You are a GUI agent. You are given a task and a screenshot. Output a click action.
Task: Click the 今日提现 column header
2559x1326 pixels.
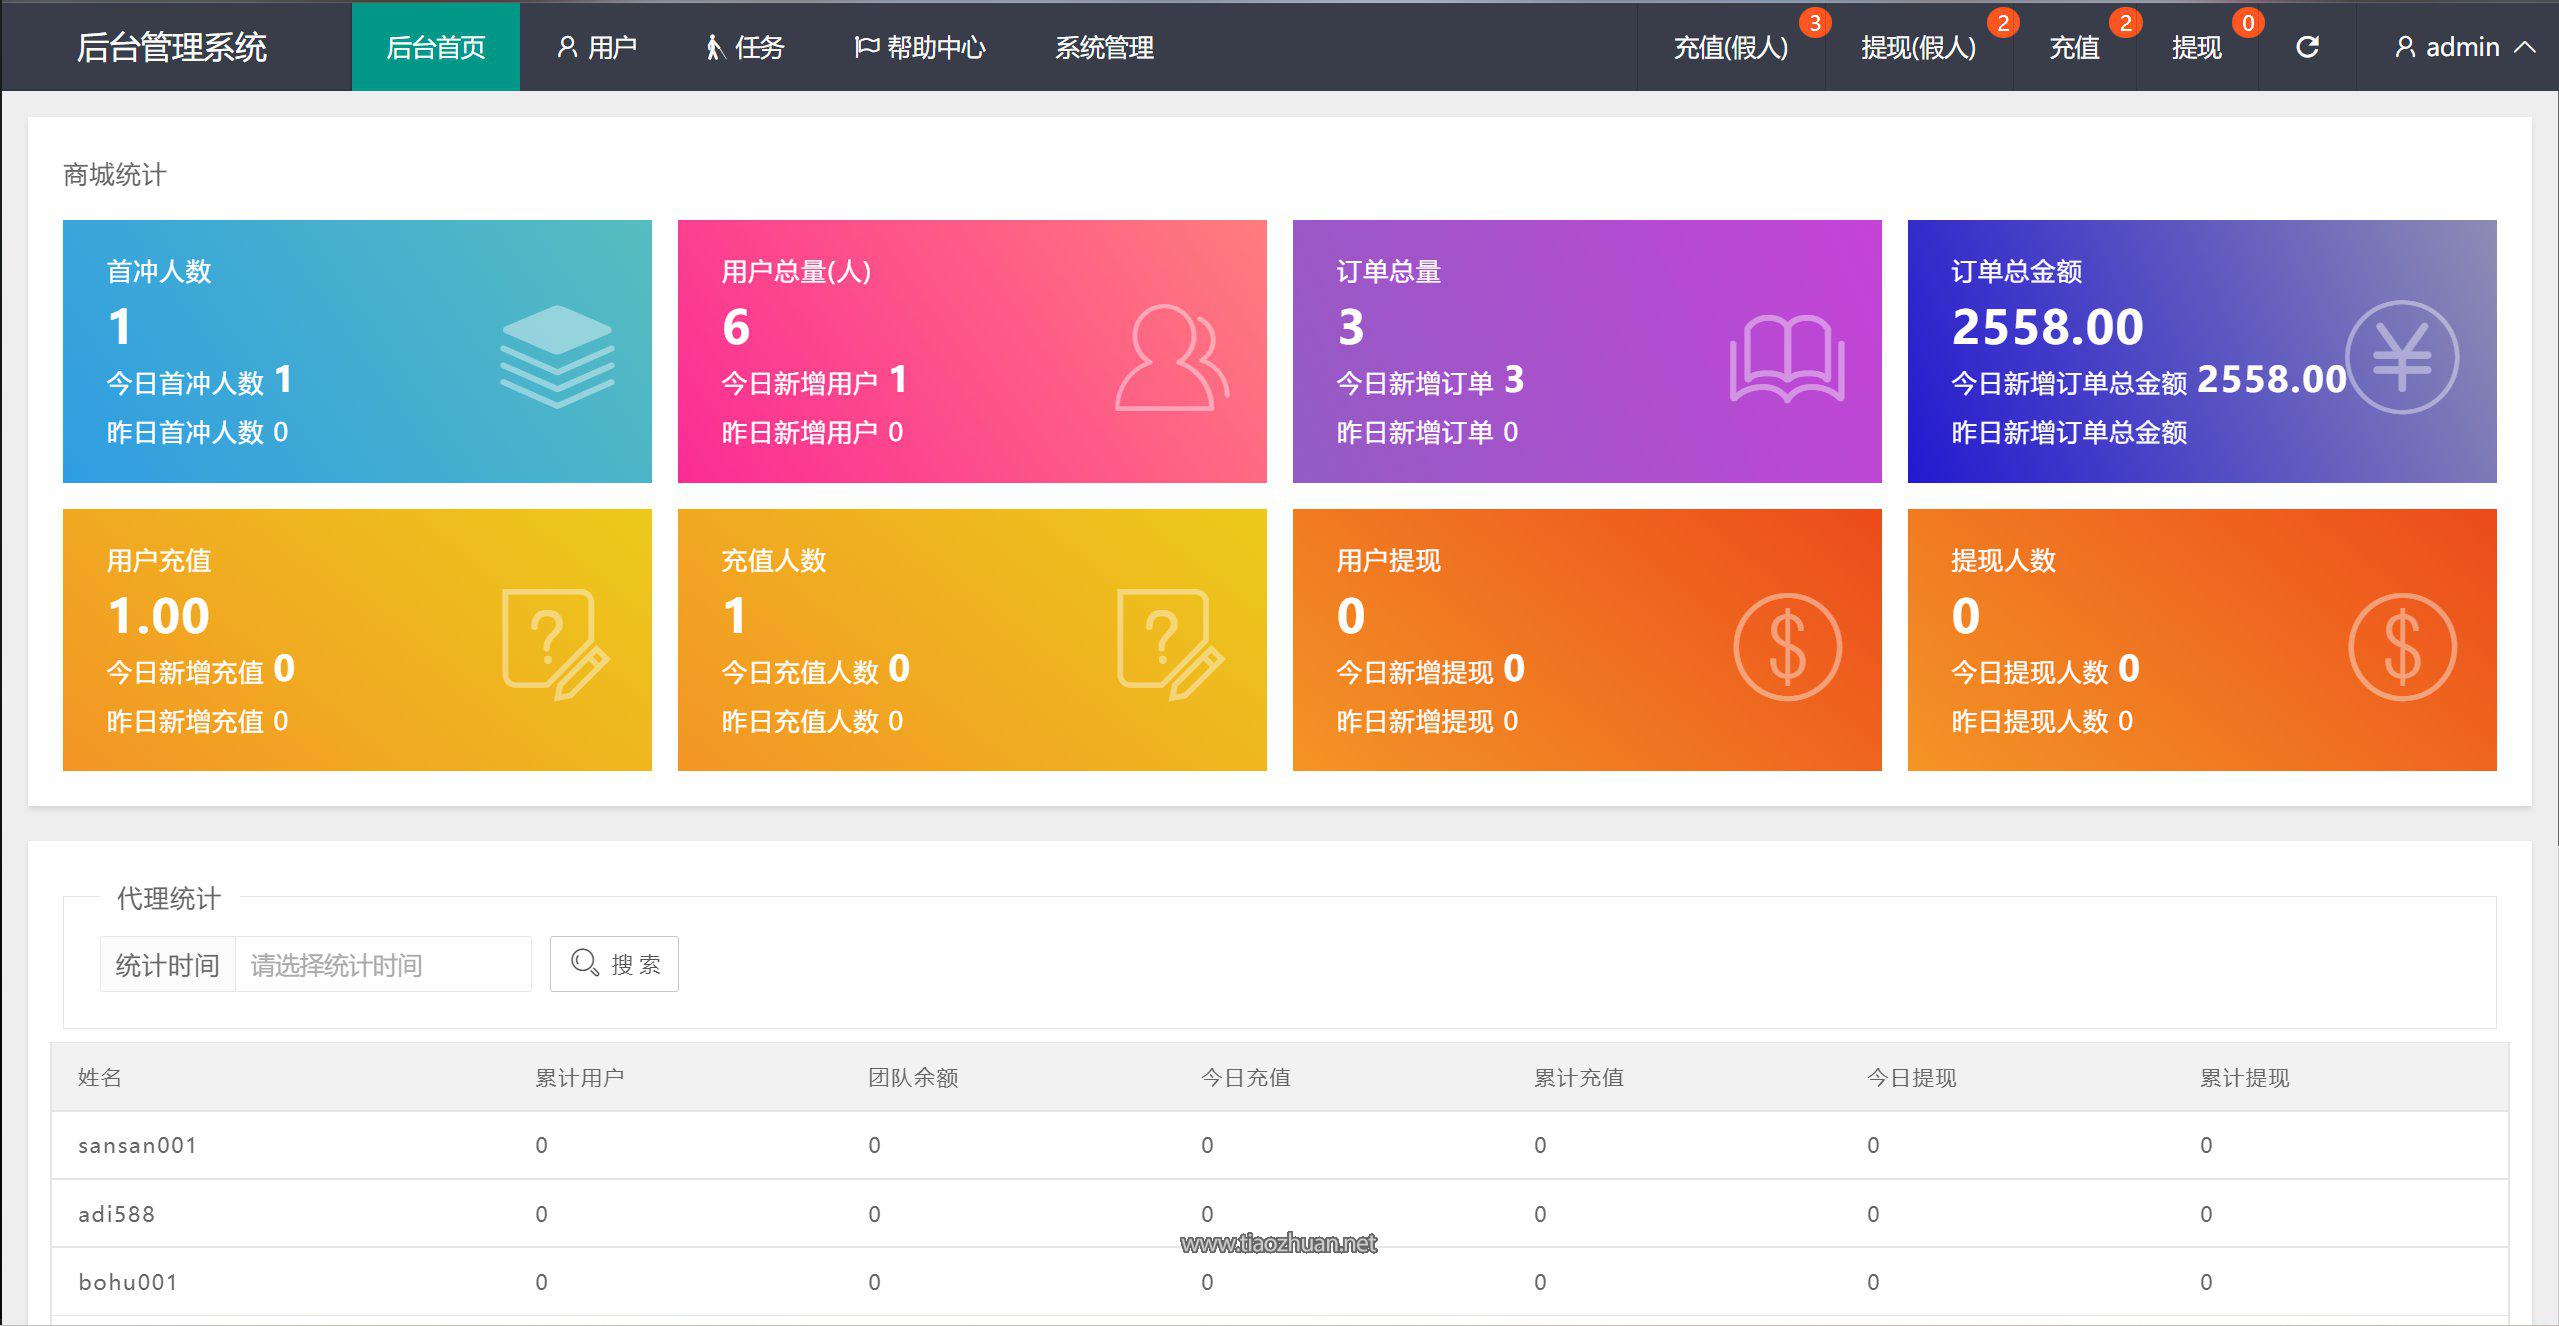1912,1077
